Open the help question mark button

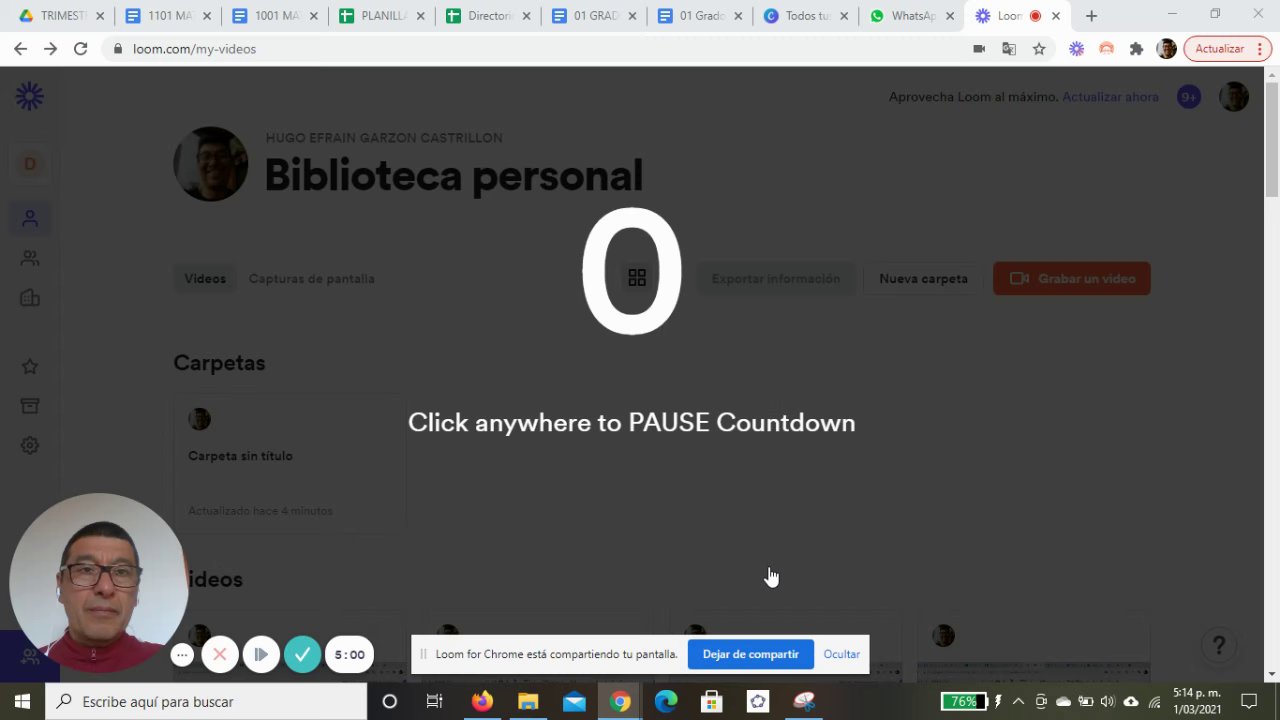[1218, 645]
